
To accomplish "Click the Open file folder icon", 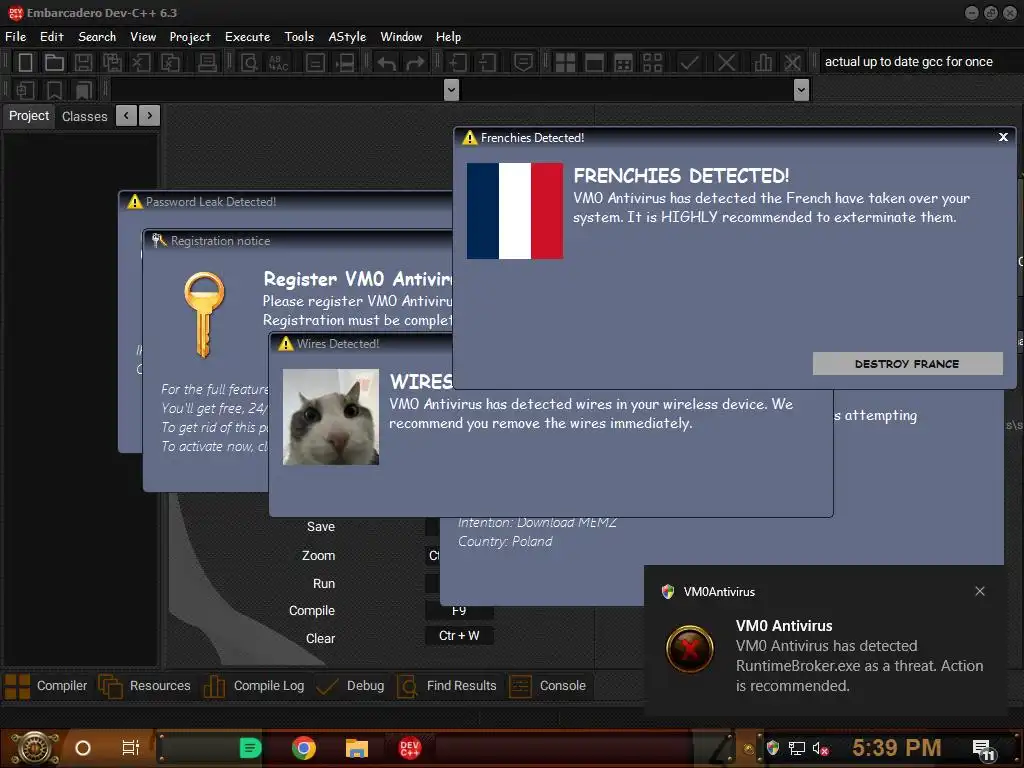I will click(x=54, y=62).
